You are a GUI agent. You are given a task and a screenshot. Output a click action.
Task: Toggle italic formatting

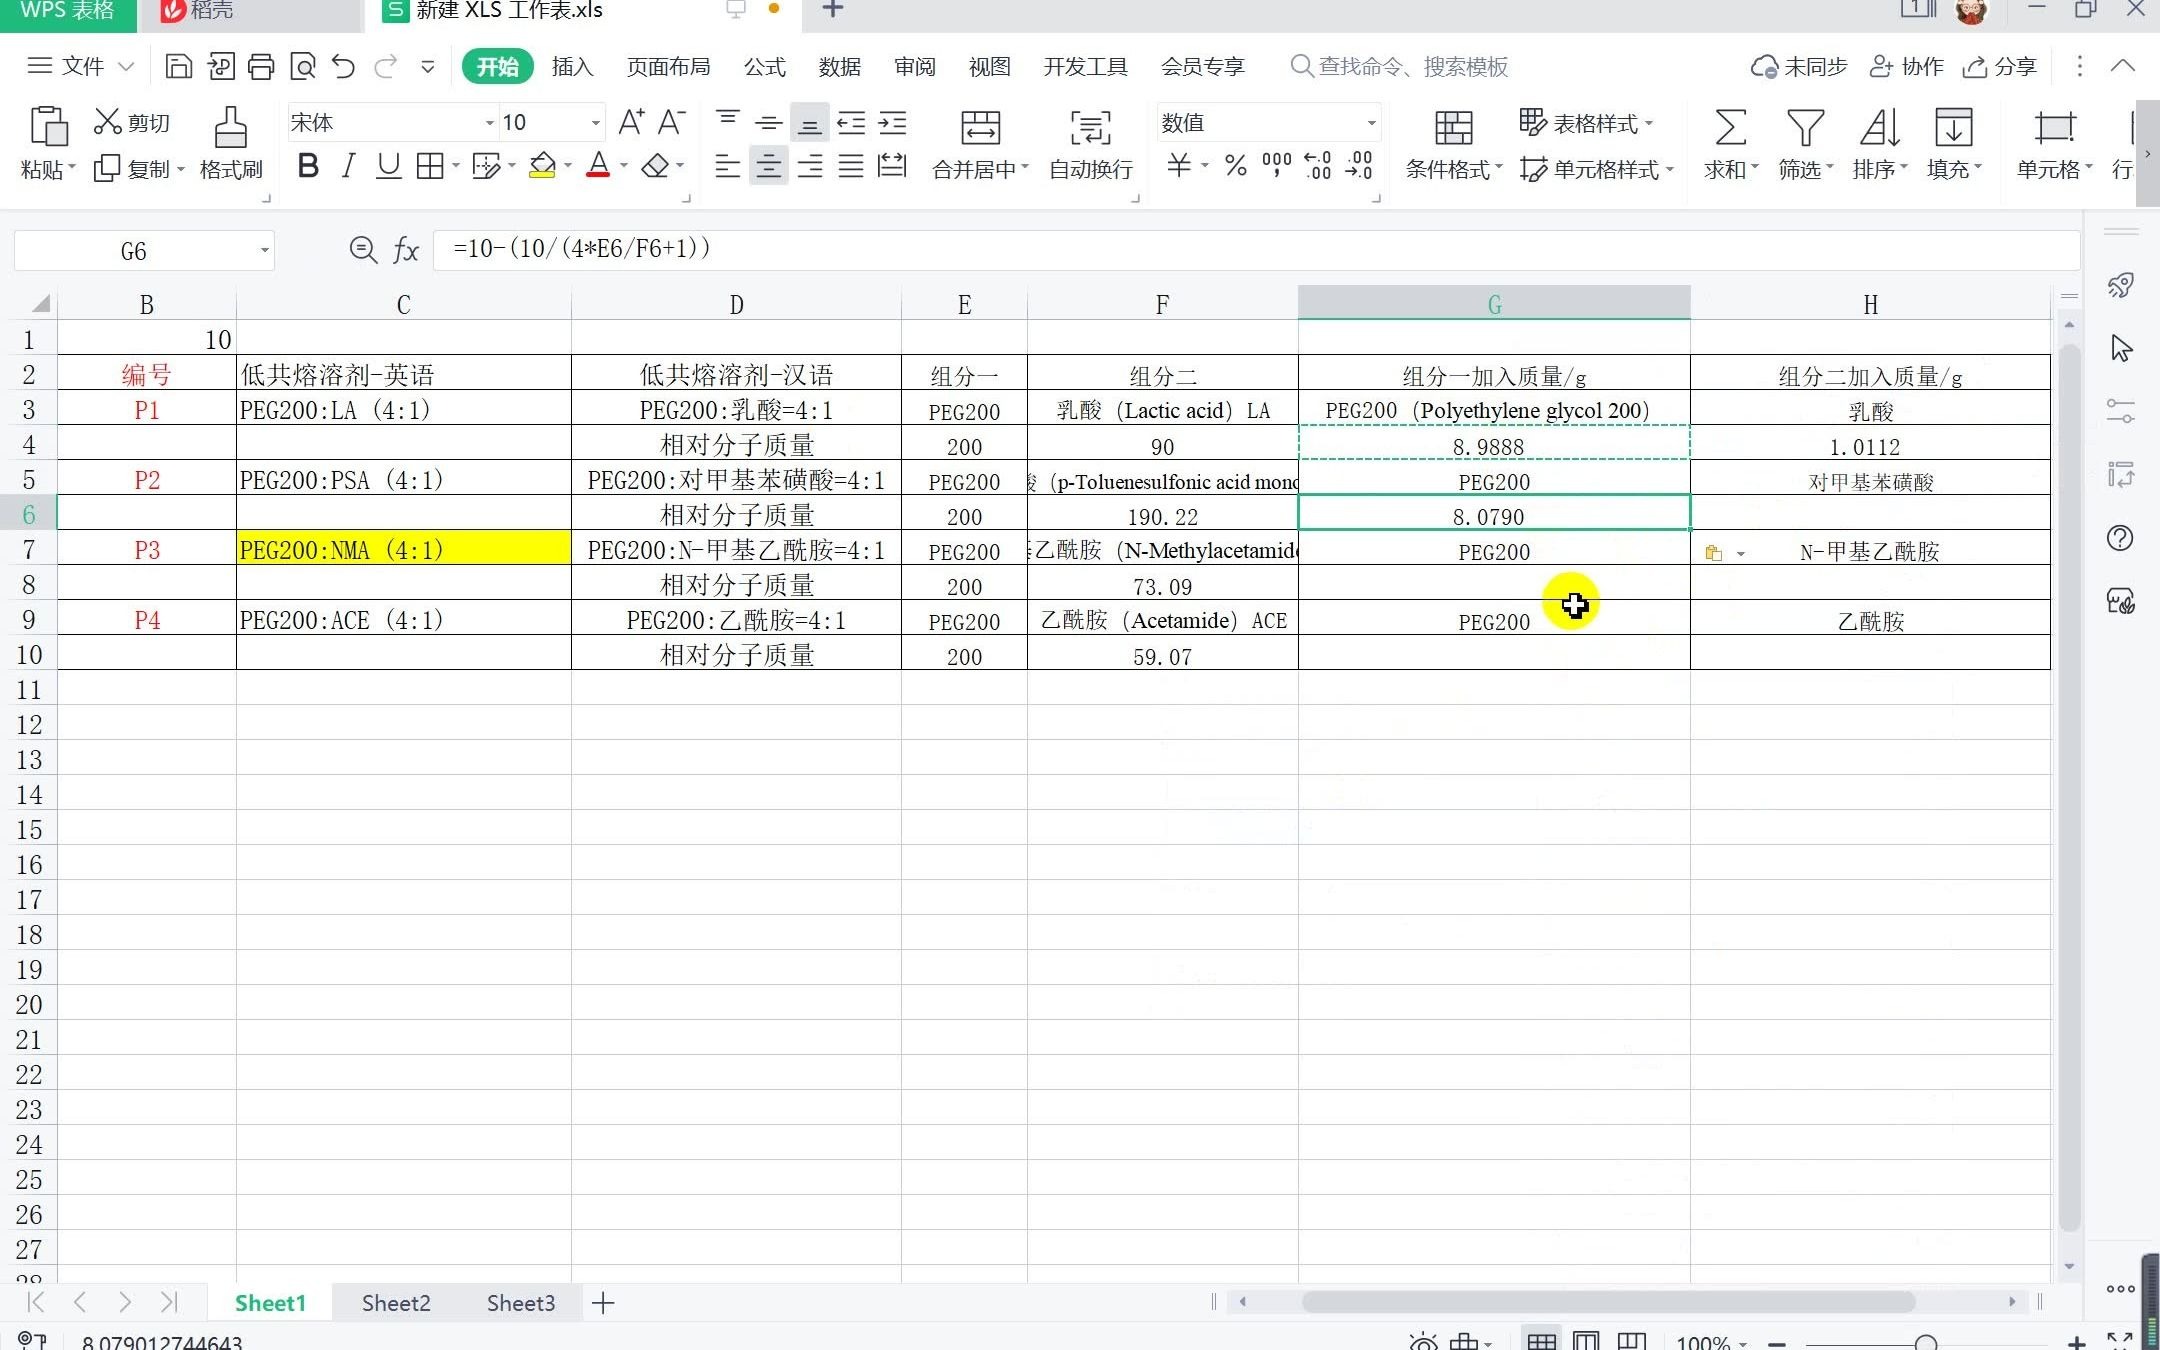click(348, 166)
